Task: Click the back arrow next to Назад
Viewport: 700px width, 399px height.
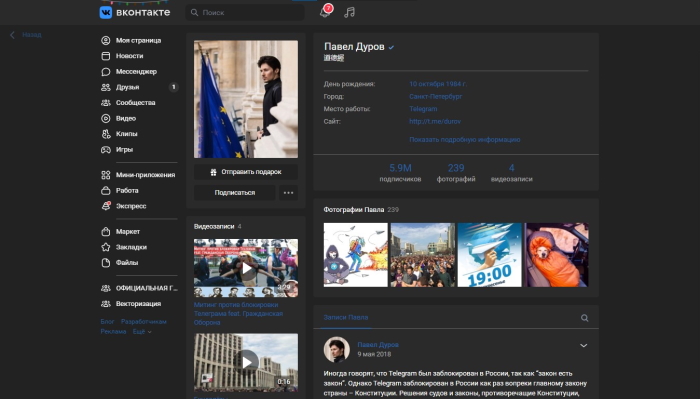Action: (12, 35)
